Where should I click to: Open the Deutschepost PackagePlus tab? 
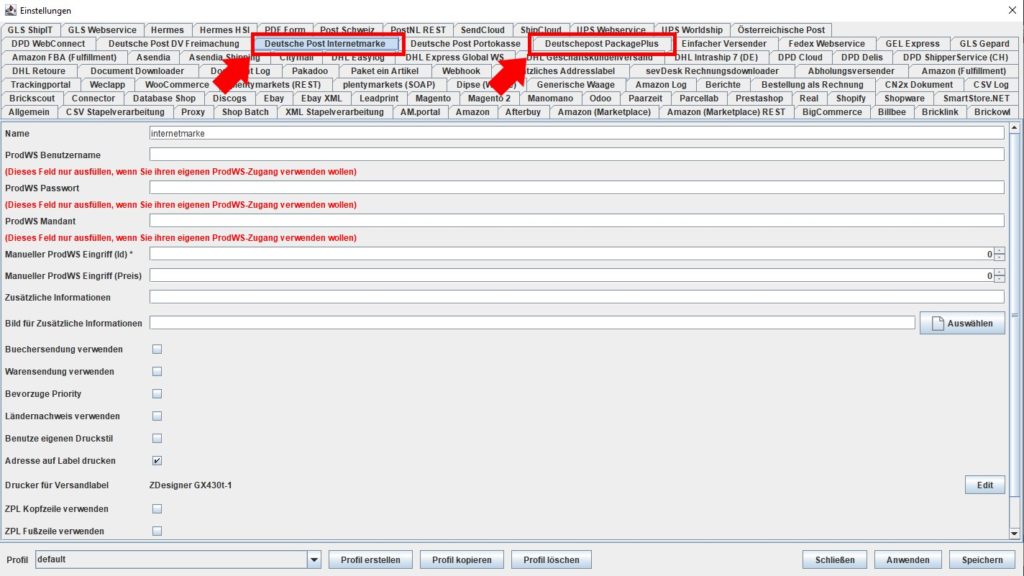tap(601, 44)
